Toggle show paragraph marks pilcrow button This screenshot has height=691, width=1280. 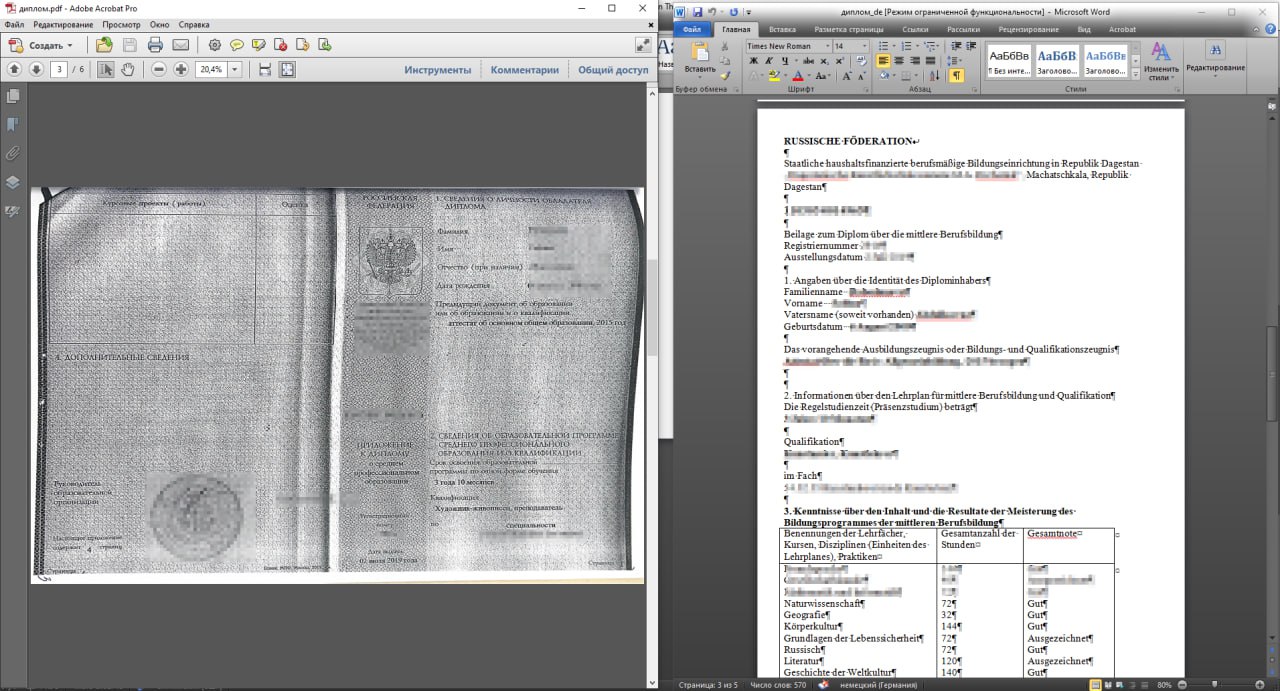(956, 76)
